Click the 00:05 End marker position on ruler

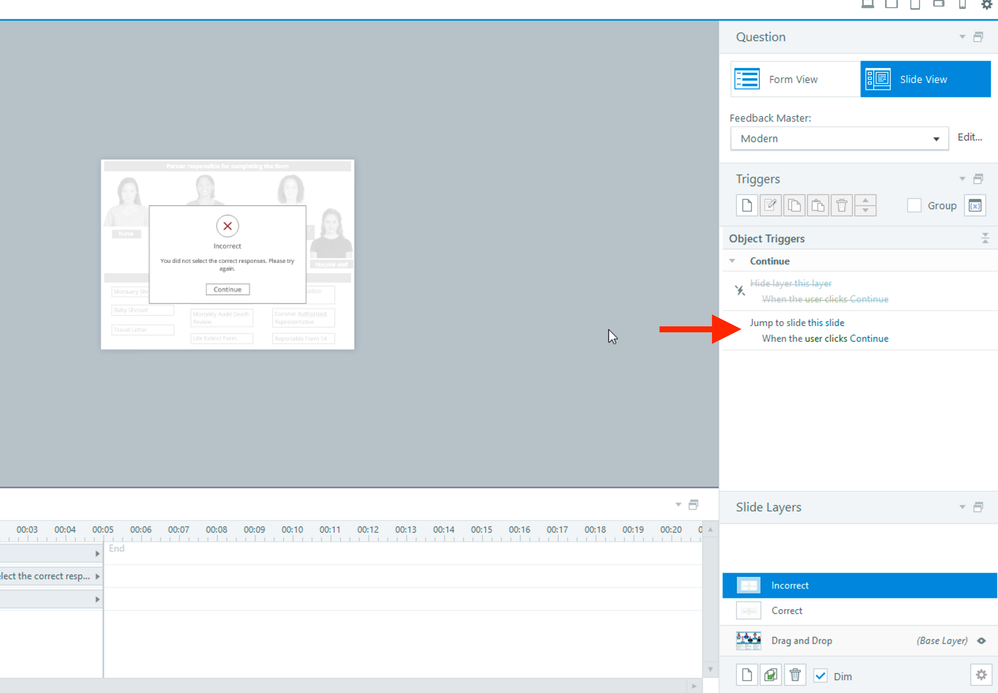(x=103, y=529)
